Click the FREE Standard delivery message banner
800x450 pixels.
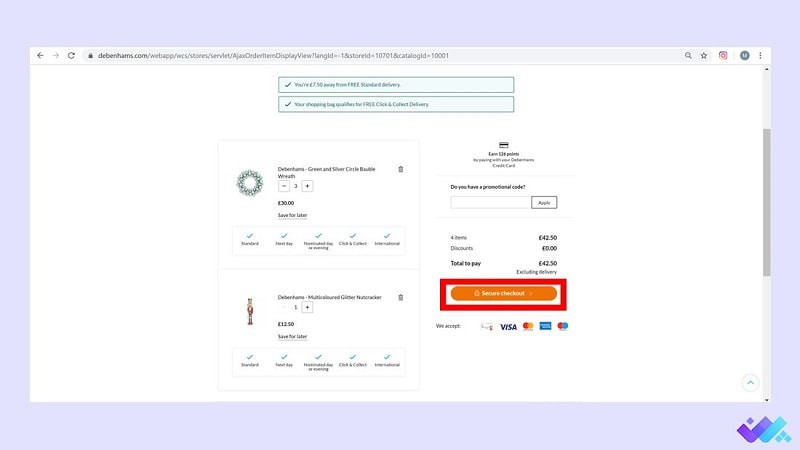coord(396,85)
